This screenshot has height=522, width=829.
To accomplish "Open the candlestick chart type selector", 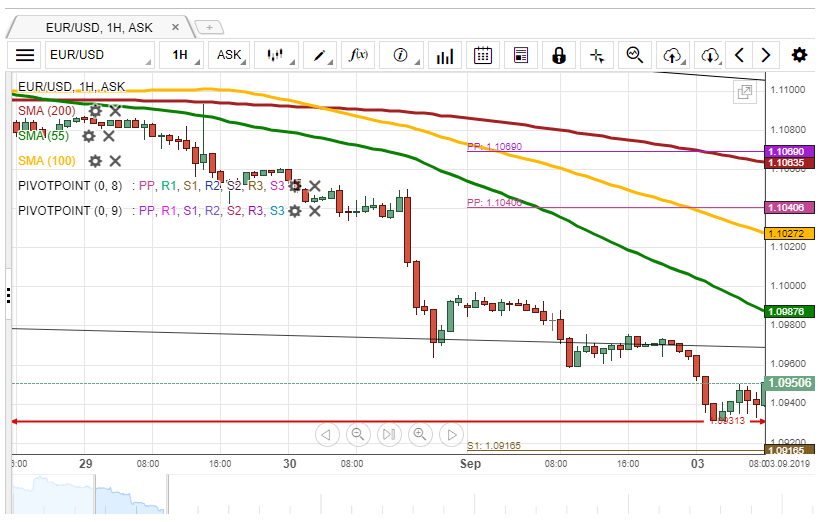I will (276, 55).
